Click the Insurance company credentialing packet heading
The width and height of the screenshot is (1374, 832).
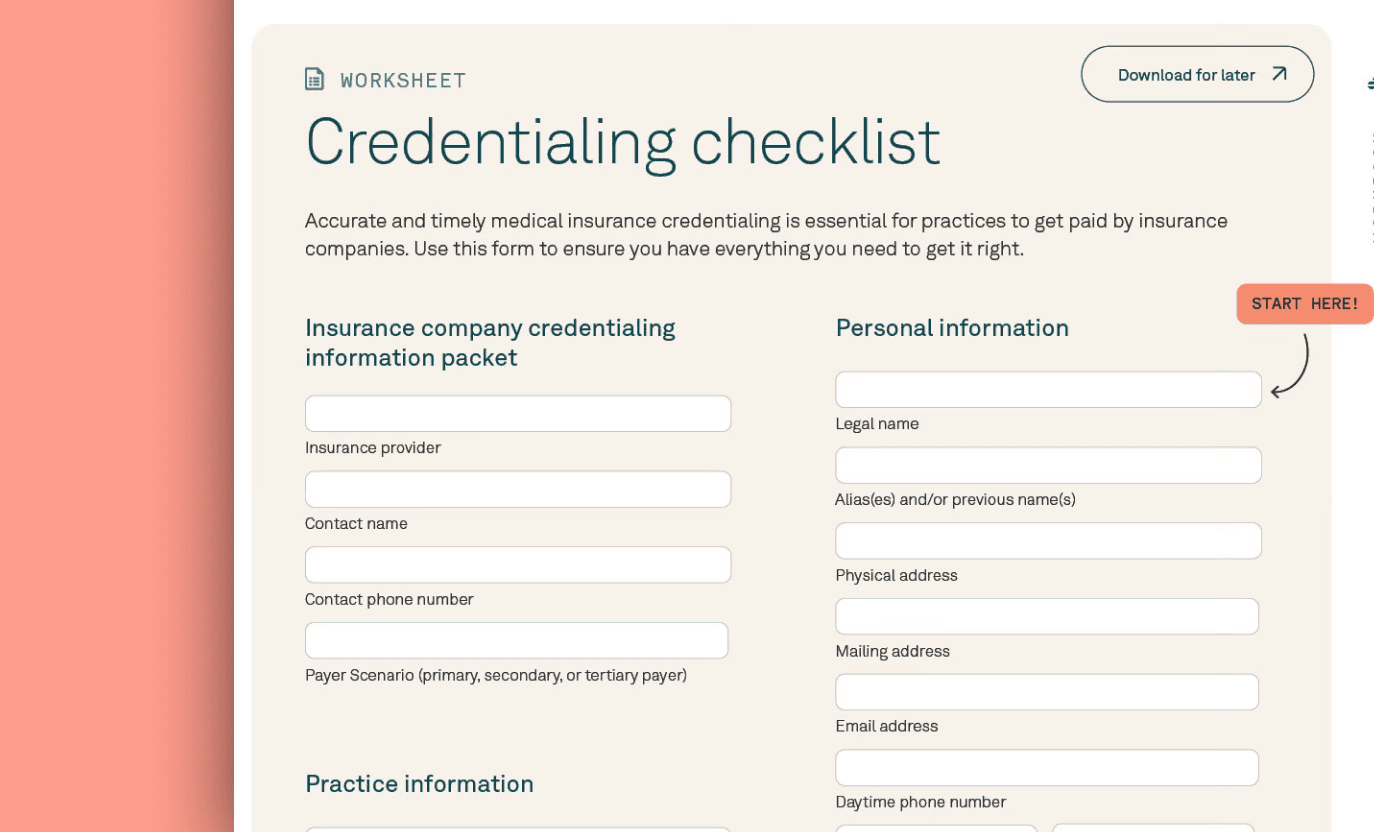pos(490,343)
